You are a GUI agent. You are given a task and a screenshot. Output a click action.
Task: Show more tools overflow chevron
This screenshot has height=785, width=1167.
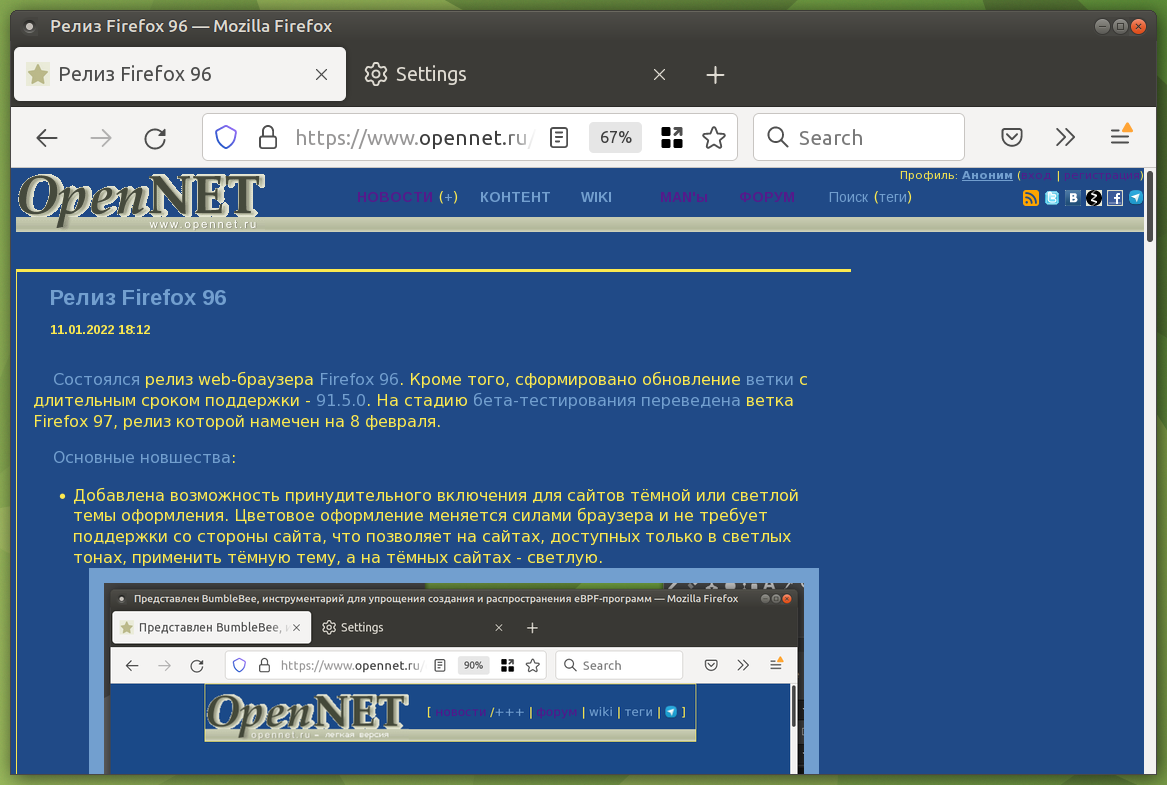[1065, 138]
